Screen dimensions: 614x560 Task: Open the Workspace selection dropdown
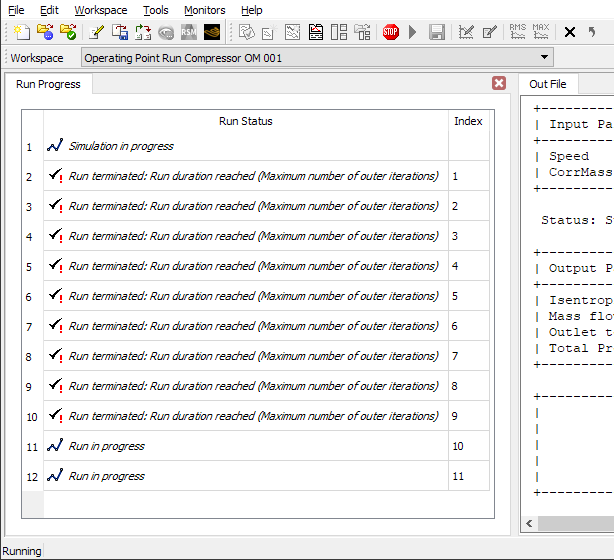pyautogui.click(x=545, y=58)
